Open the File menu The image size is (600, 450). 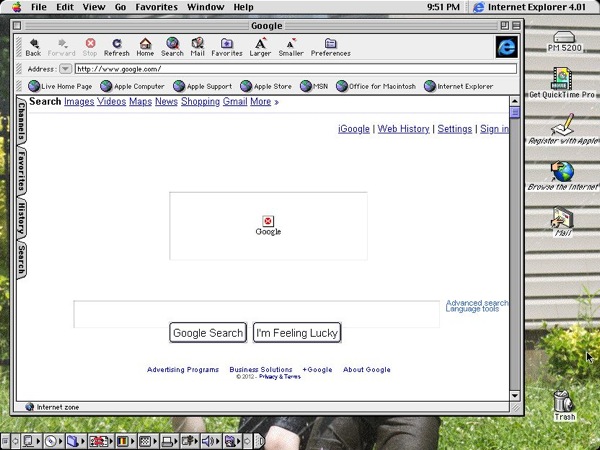click(x=39, y=7)
